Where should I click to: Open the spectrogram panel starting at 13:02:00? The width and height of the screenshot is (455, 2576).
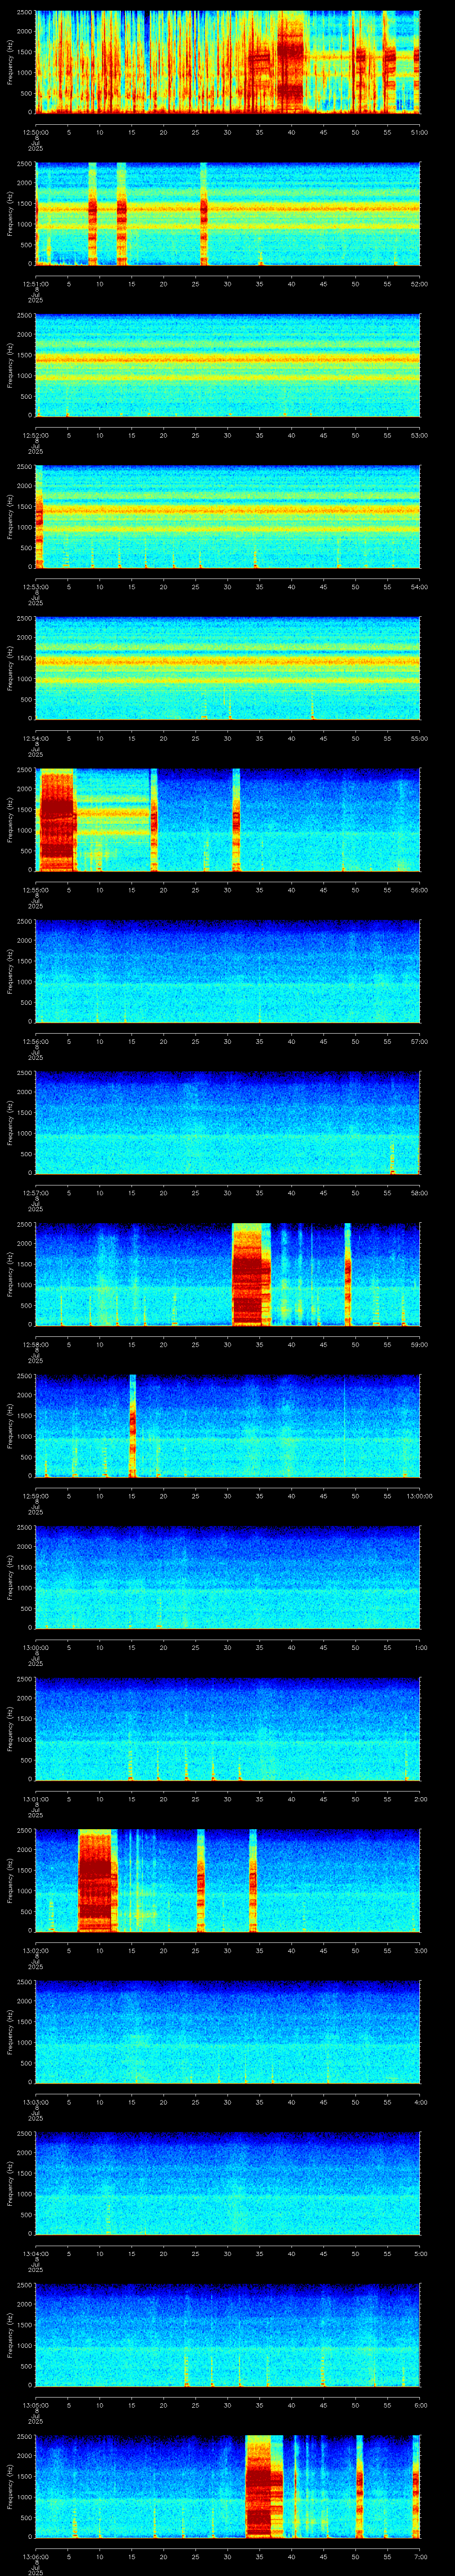point(228,1880)
